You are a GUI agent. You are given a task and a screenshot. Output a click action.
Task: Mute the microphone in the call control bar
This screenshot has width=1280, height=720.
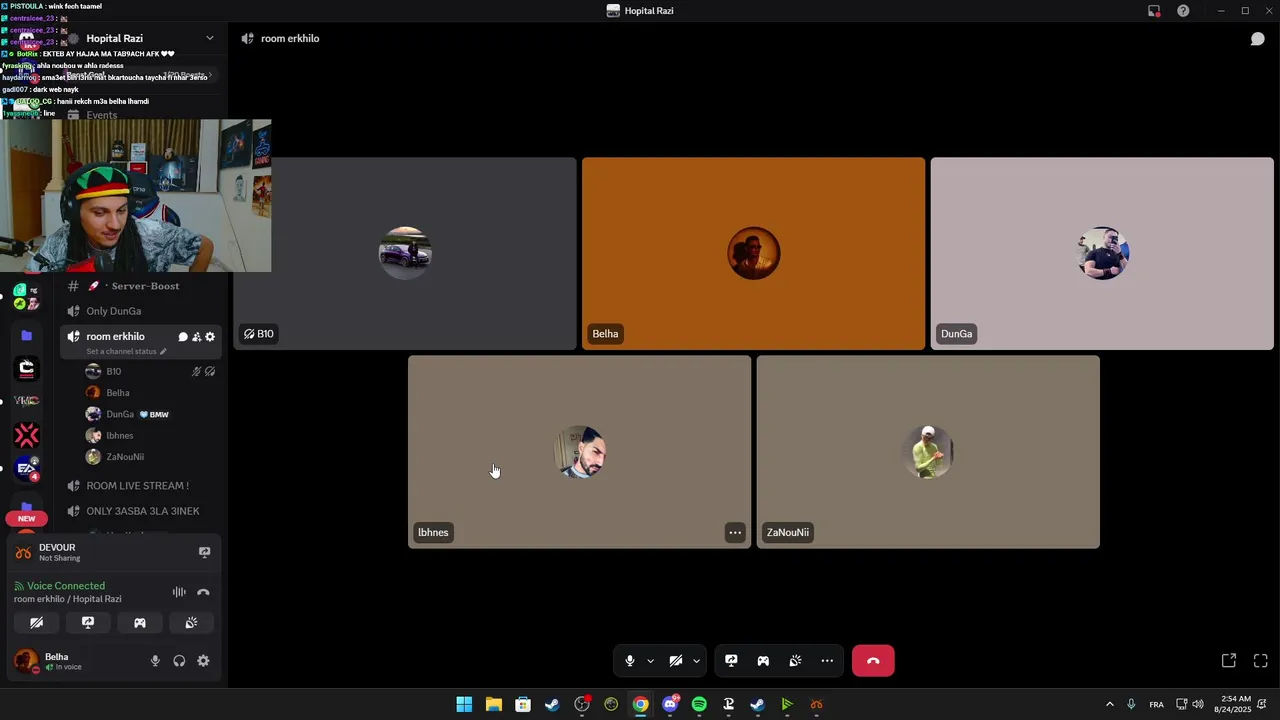click(629, 661)
